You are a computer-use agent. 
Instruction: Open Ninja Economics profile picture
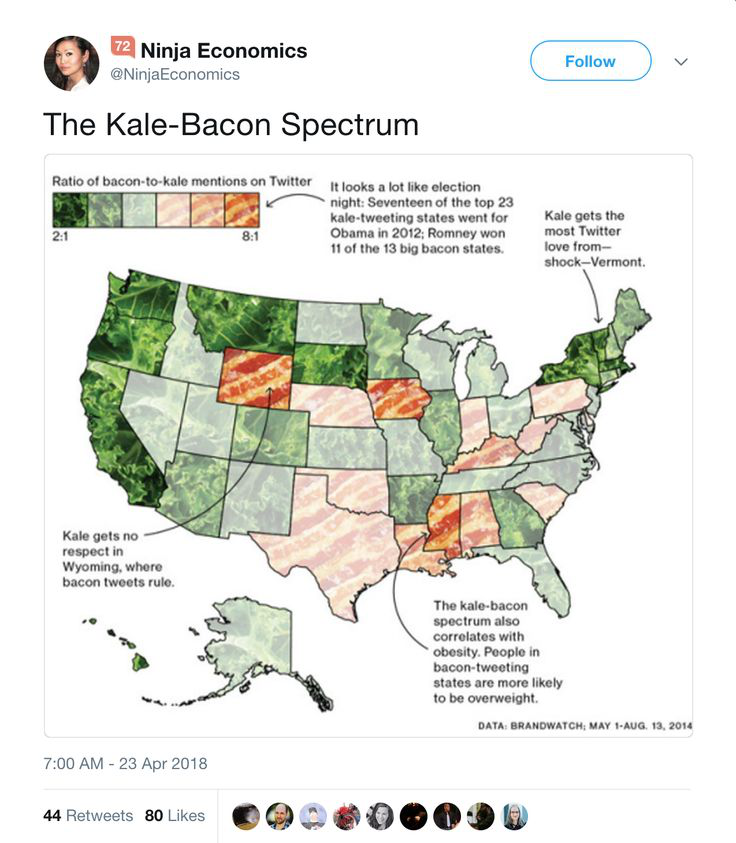pyautogui.click(x=72, y=63)
